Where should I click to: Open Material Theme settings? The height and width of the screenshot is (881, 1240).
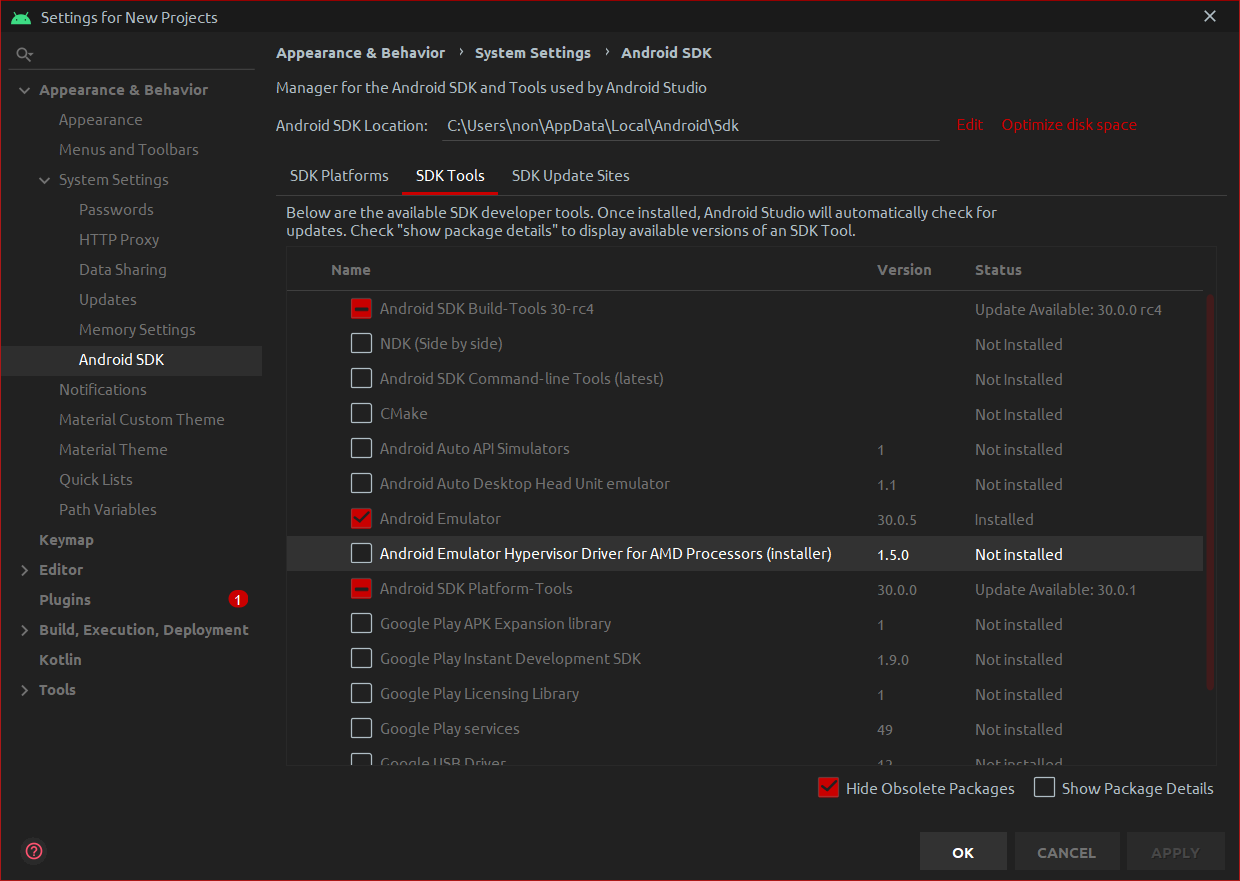[x=113, y=450]
